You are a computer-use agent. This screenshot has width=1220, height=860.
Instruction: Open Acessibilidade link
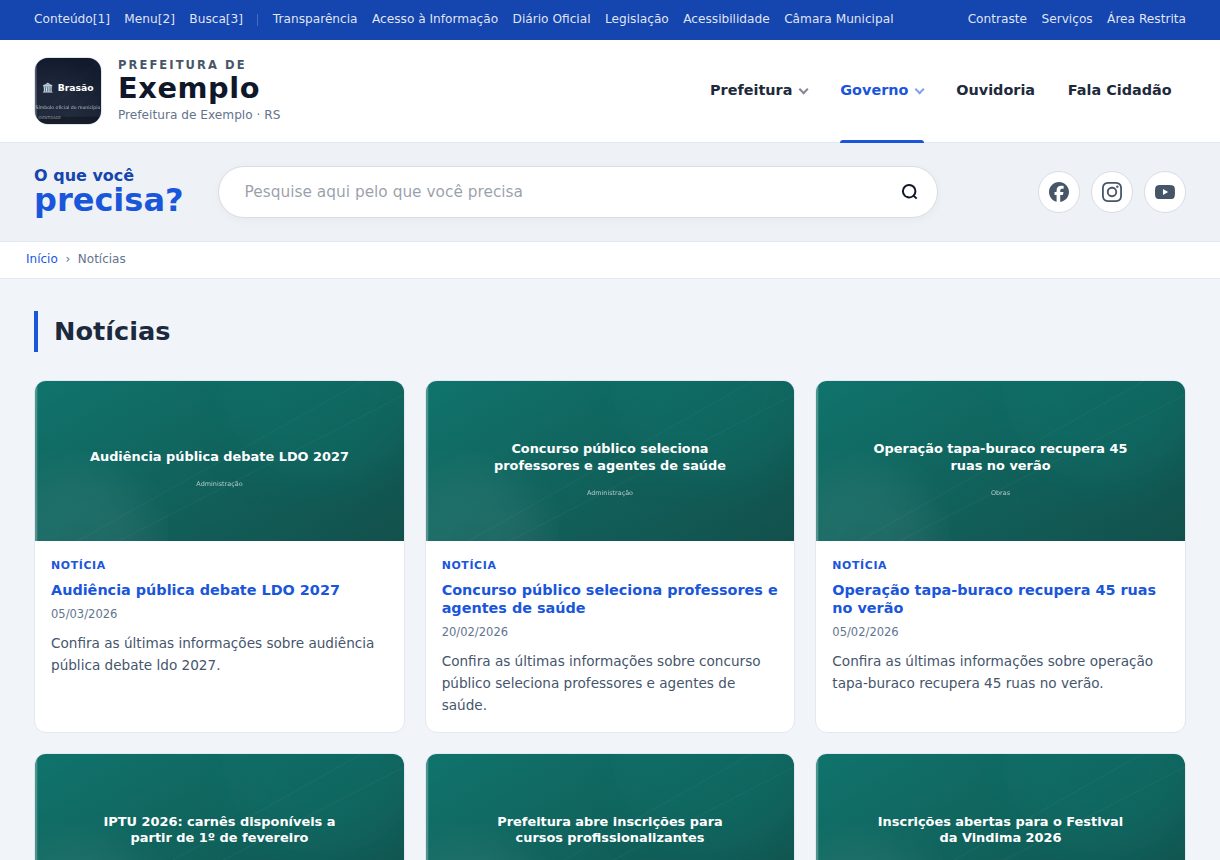coord(726,19)
